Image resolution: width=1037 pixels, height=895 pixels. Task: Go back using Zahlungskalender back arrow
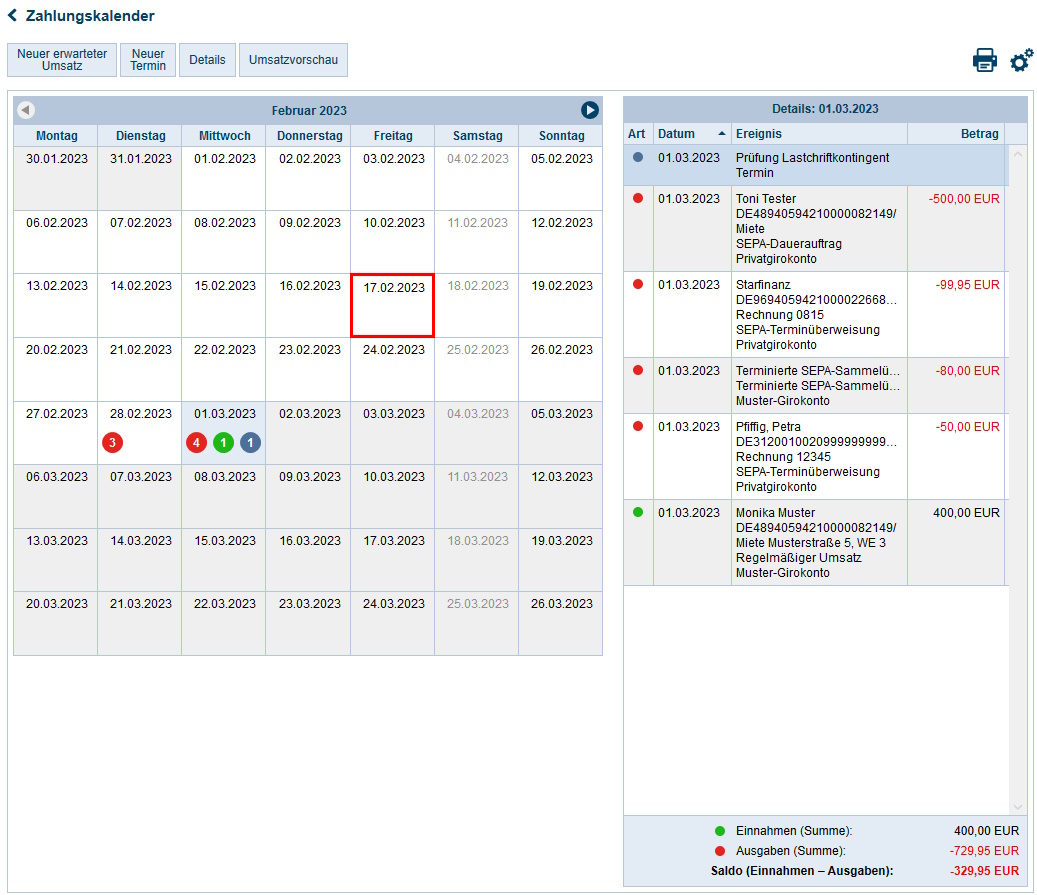coord(12,16)
